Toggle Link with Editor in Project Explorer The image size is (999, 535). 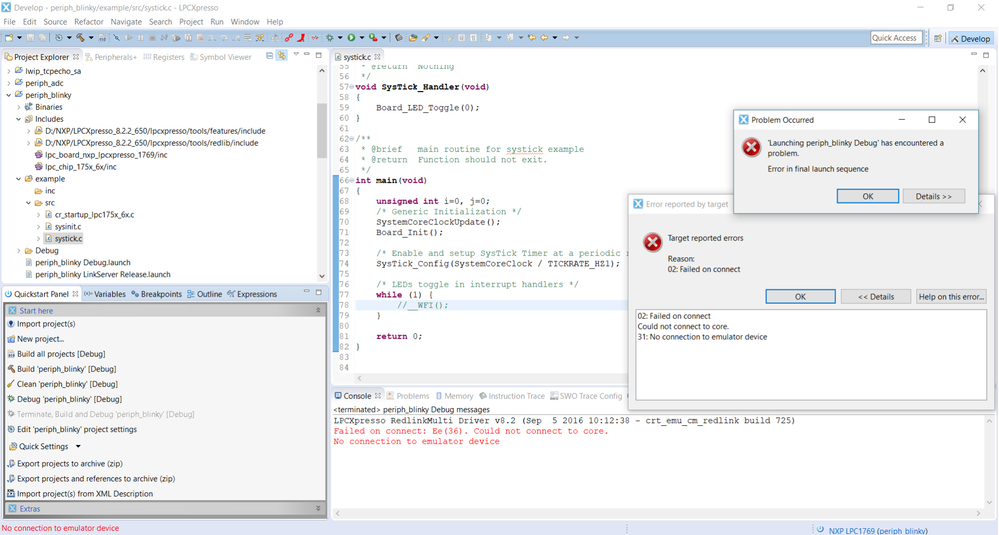[282, 56]
